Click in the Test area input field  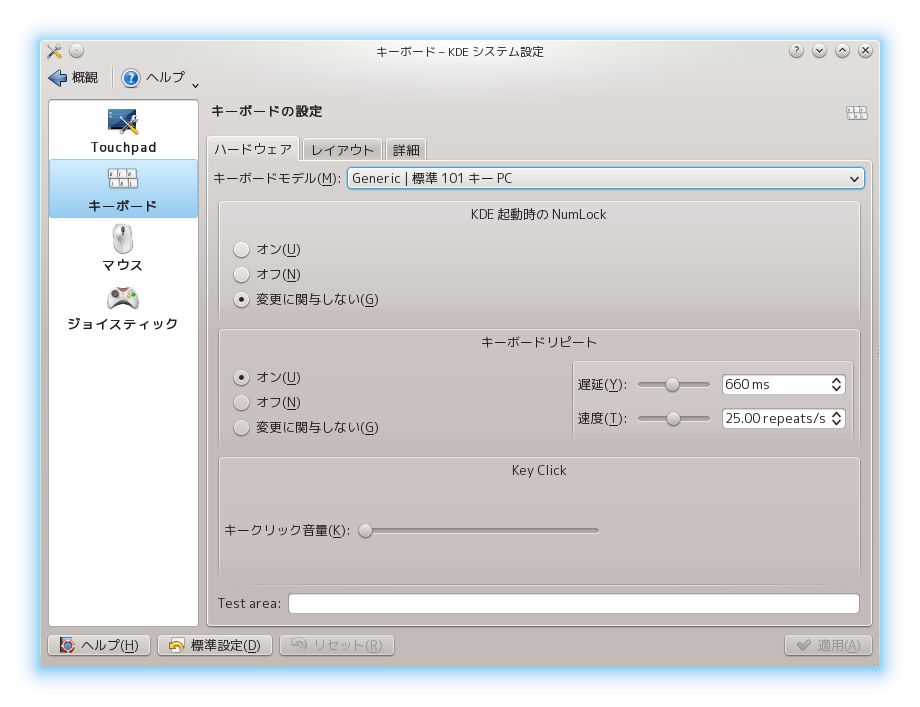pos(573,603)
